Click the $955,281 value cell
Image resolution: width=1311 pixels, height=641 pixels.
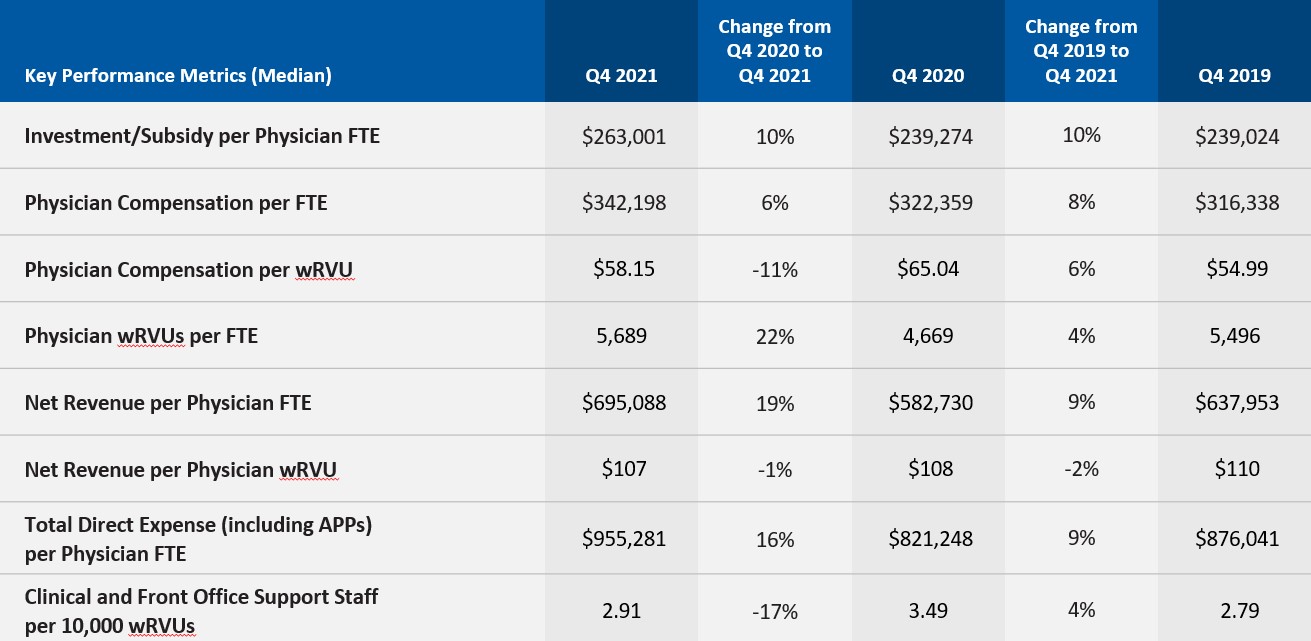[624, 538]
